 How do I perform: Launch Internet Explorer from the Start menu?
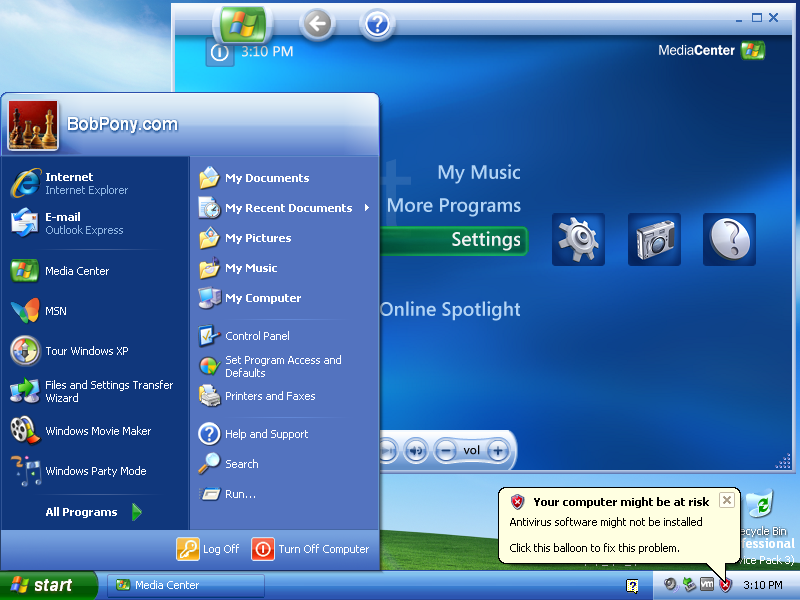click(x=95, y=183)
